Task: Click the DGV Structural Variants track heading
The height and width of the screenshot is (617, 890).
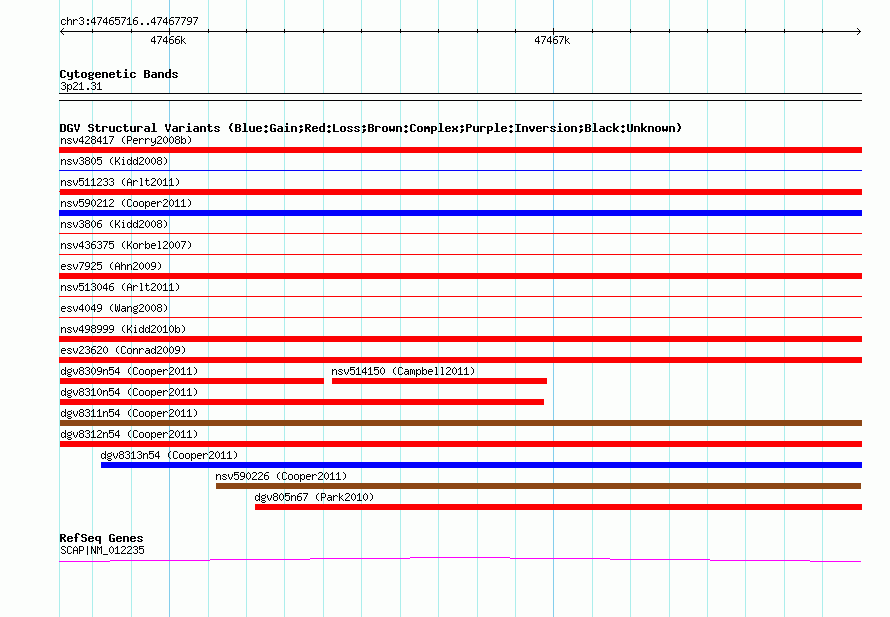Action: pyautogui.click(x=371, y=128)
